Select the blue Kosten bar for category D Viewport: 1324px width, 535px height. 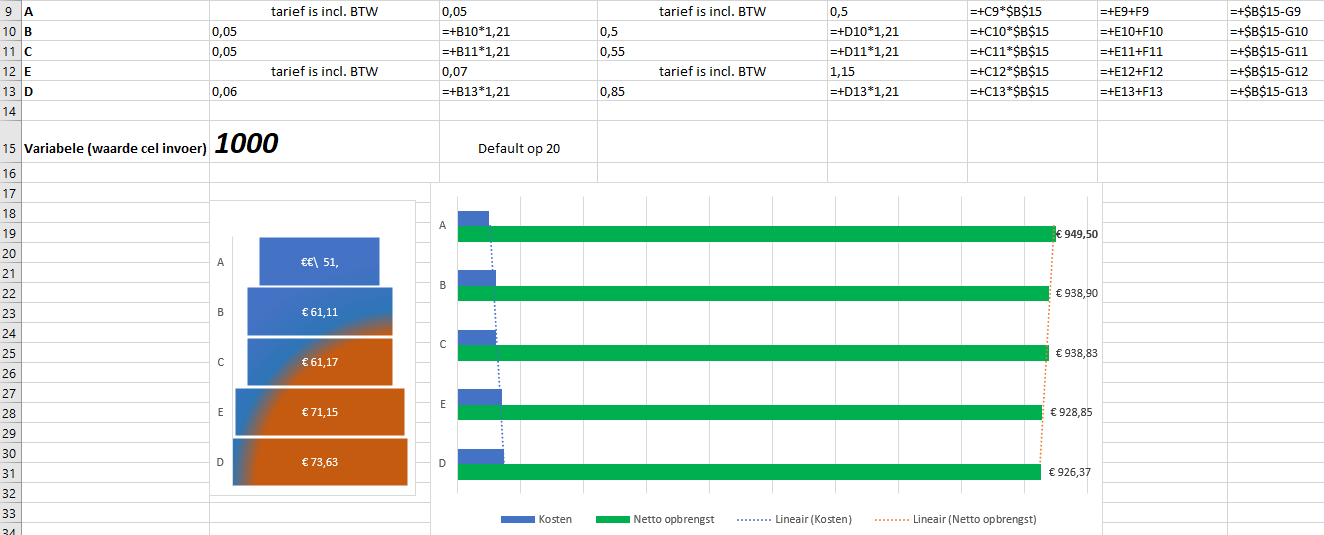[x=481, y=457]
